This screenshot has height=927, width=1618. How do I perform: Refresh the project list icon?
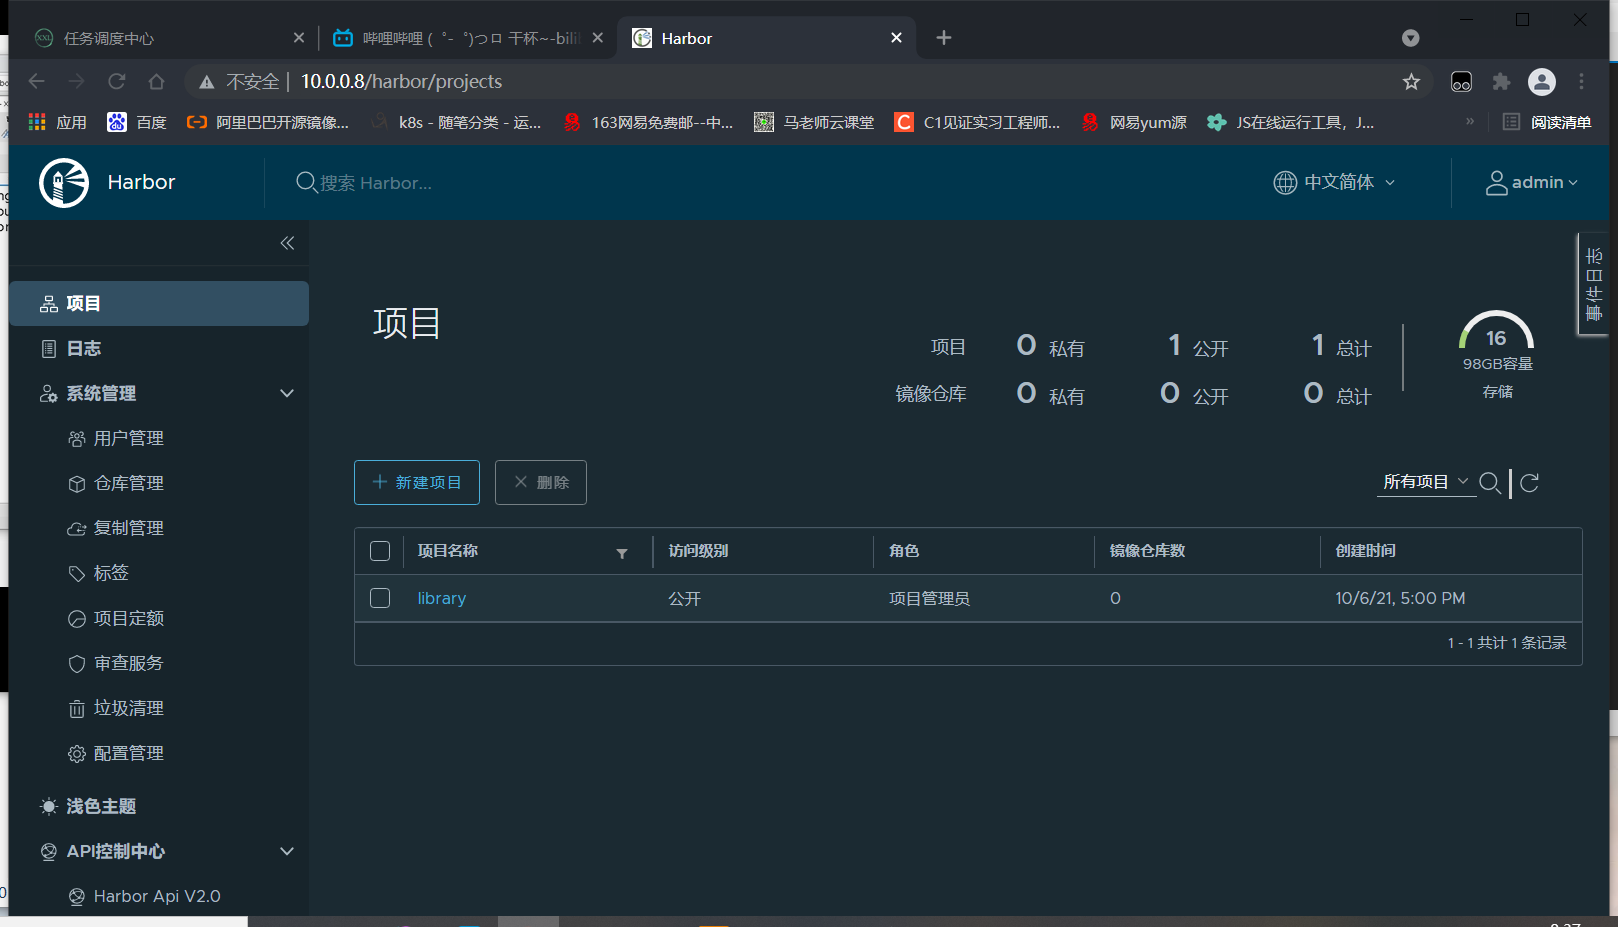1530,483
